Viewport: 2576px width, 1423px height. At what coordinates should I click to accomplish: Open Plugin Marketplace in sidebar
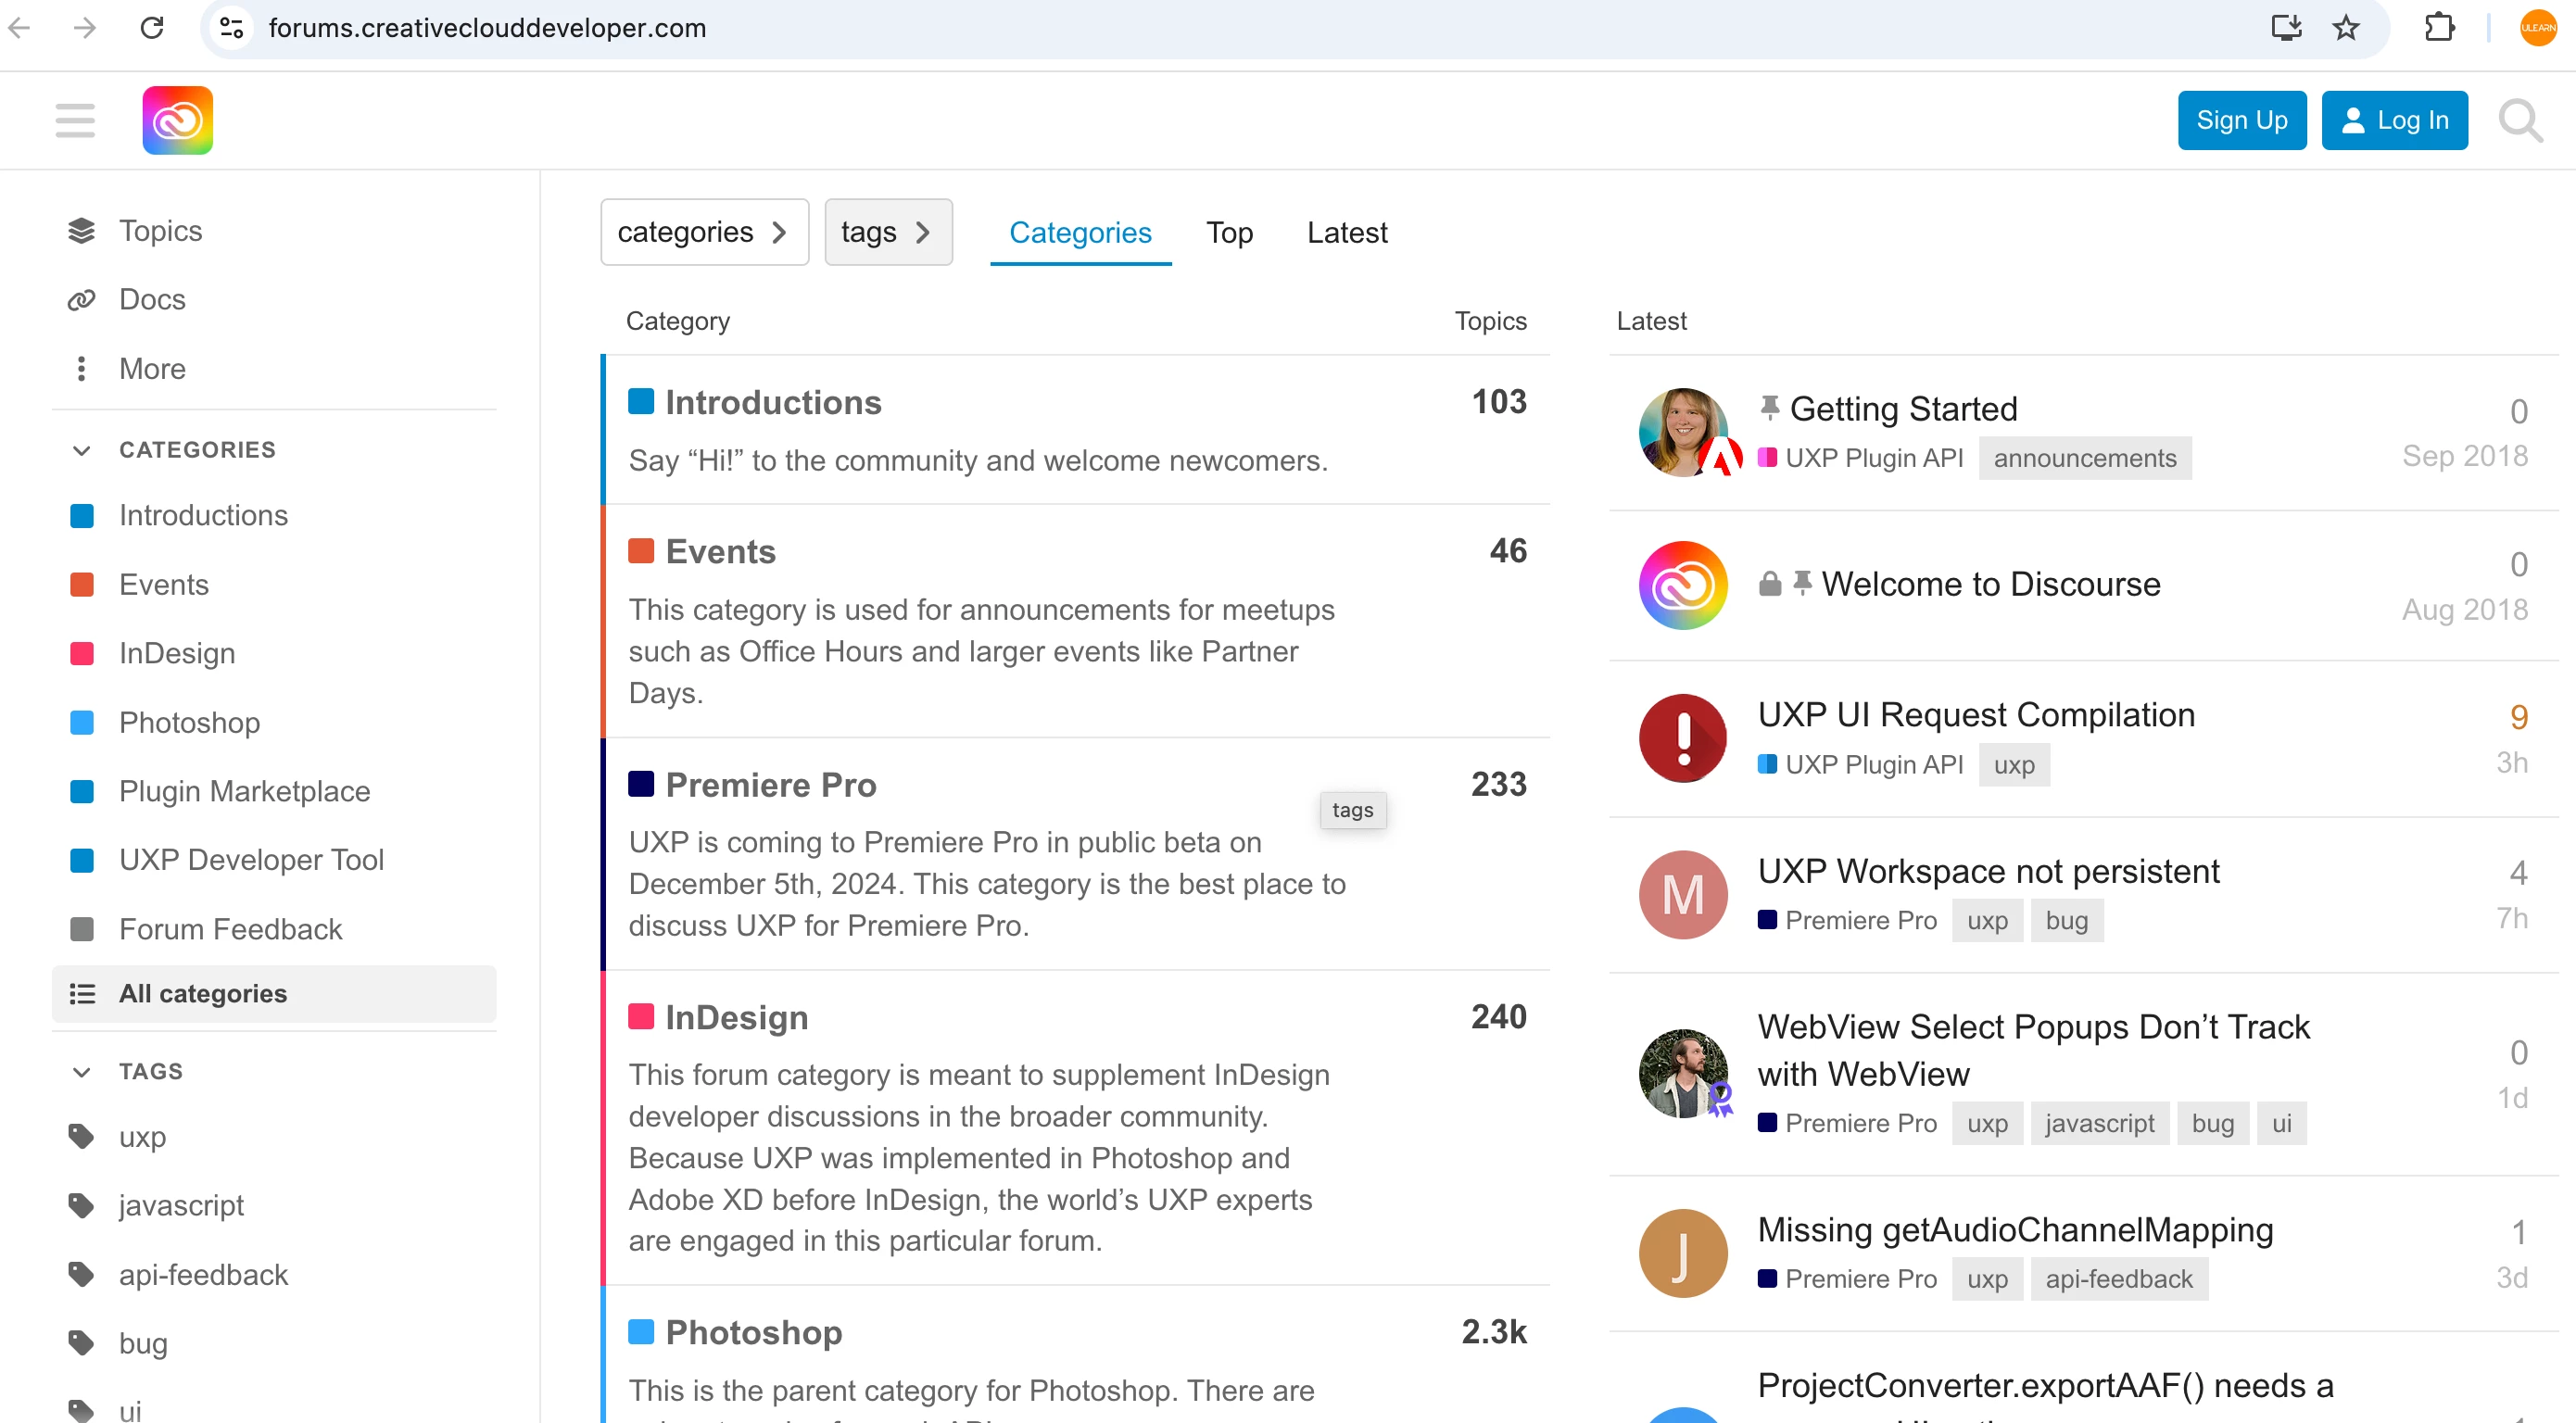[x=245, y=792]
